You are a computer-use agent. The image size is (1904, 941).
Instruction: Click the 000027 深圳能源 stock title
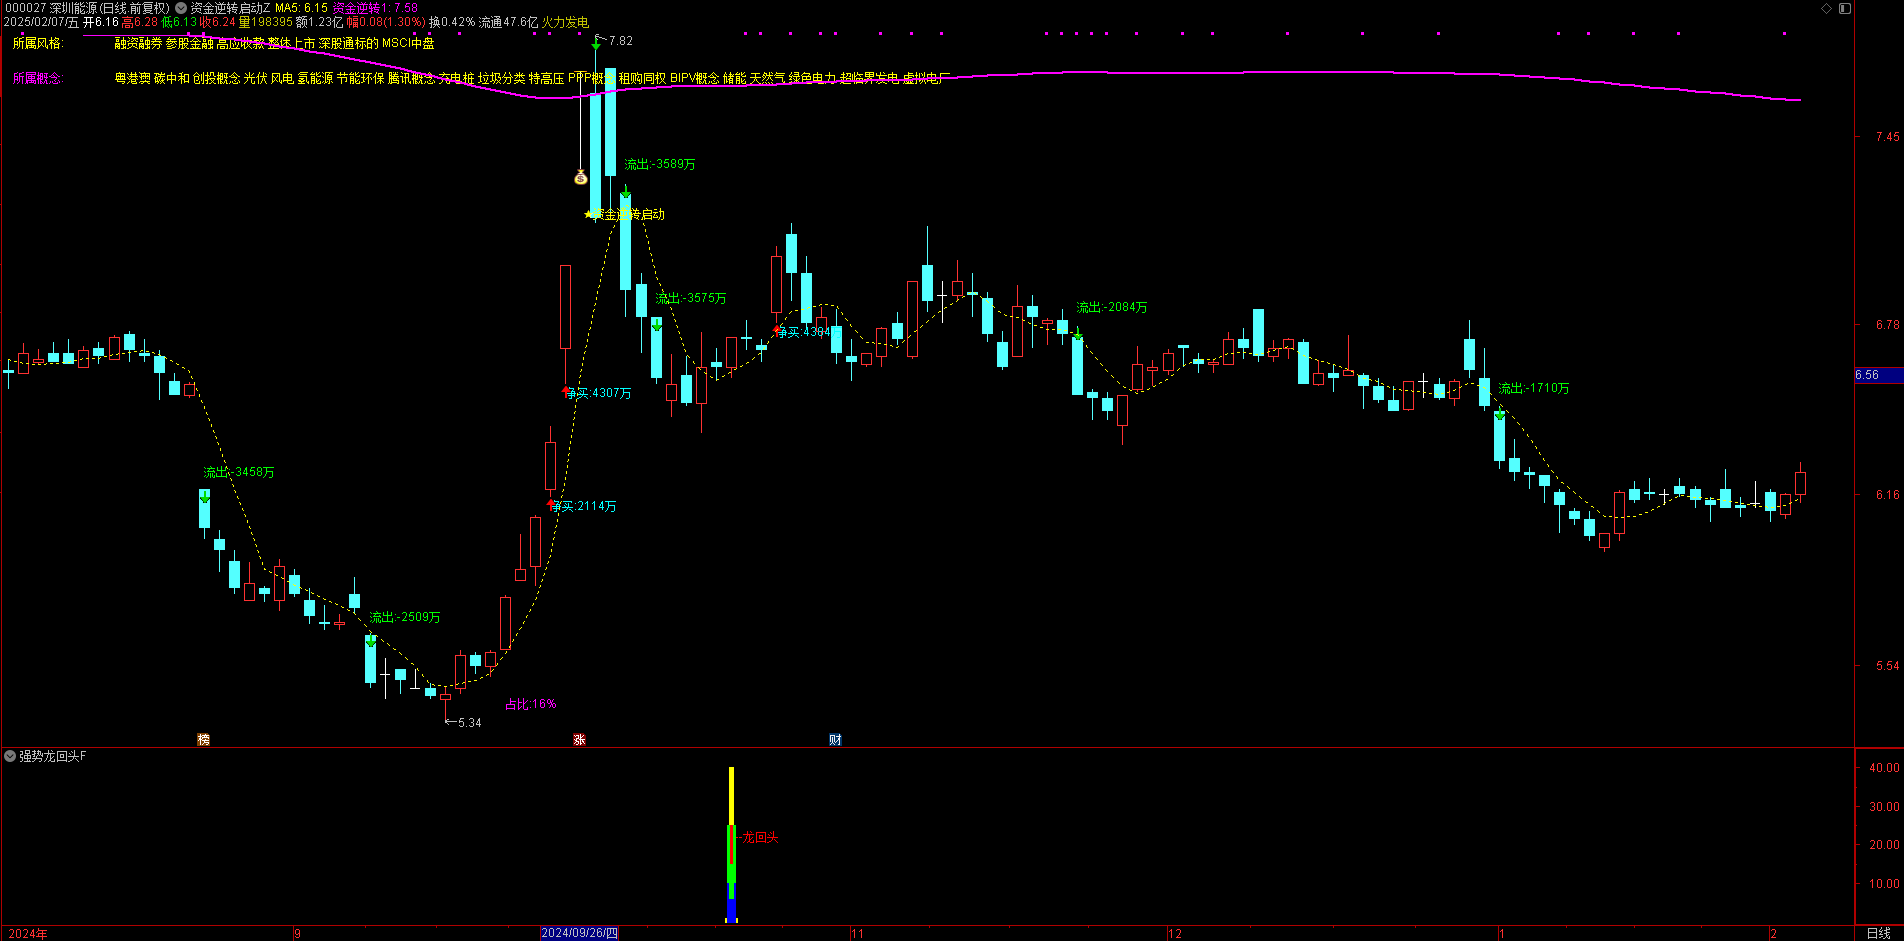tap(87, 8)
